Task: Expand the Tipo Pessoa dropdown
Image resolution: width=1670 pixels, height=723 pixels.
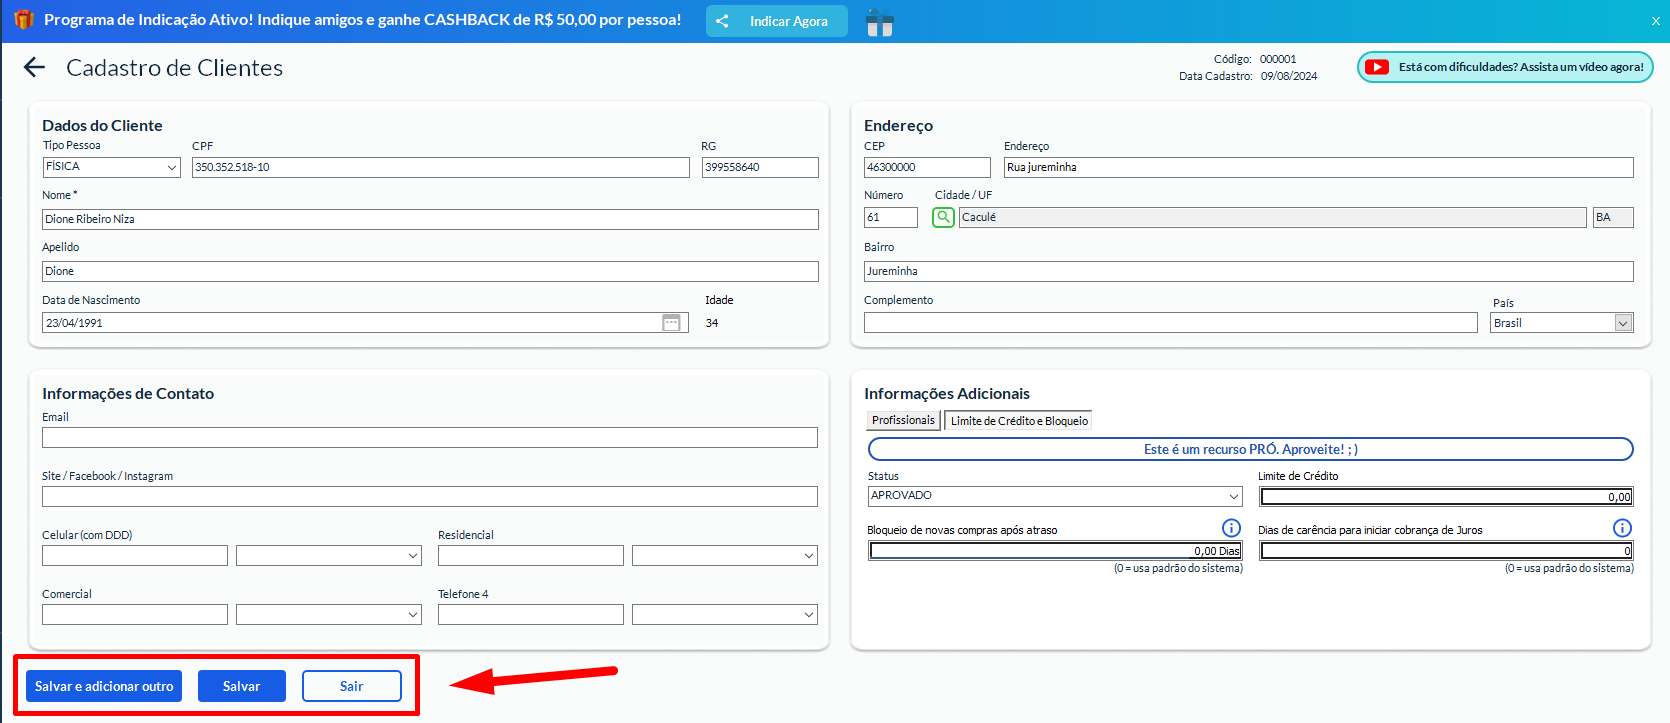Action: (x=172, y=167)
